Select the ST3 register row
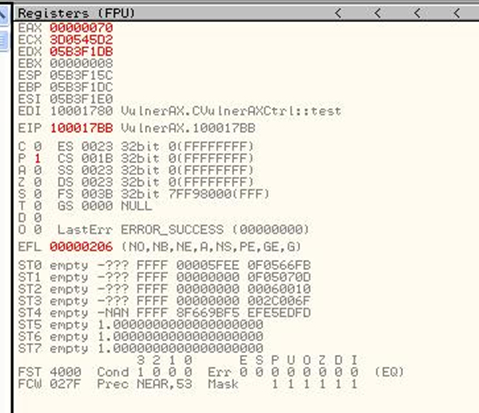This screenshot has height=413, width=479. [x=164, y=301]
